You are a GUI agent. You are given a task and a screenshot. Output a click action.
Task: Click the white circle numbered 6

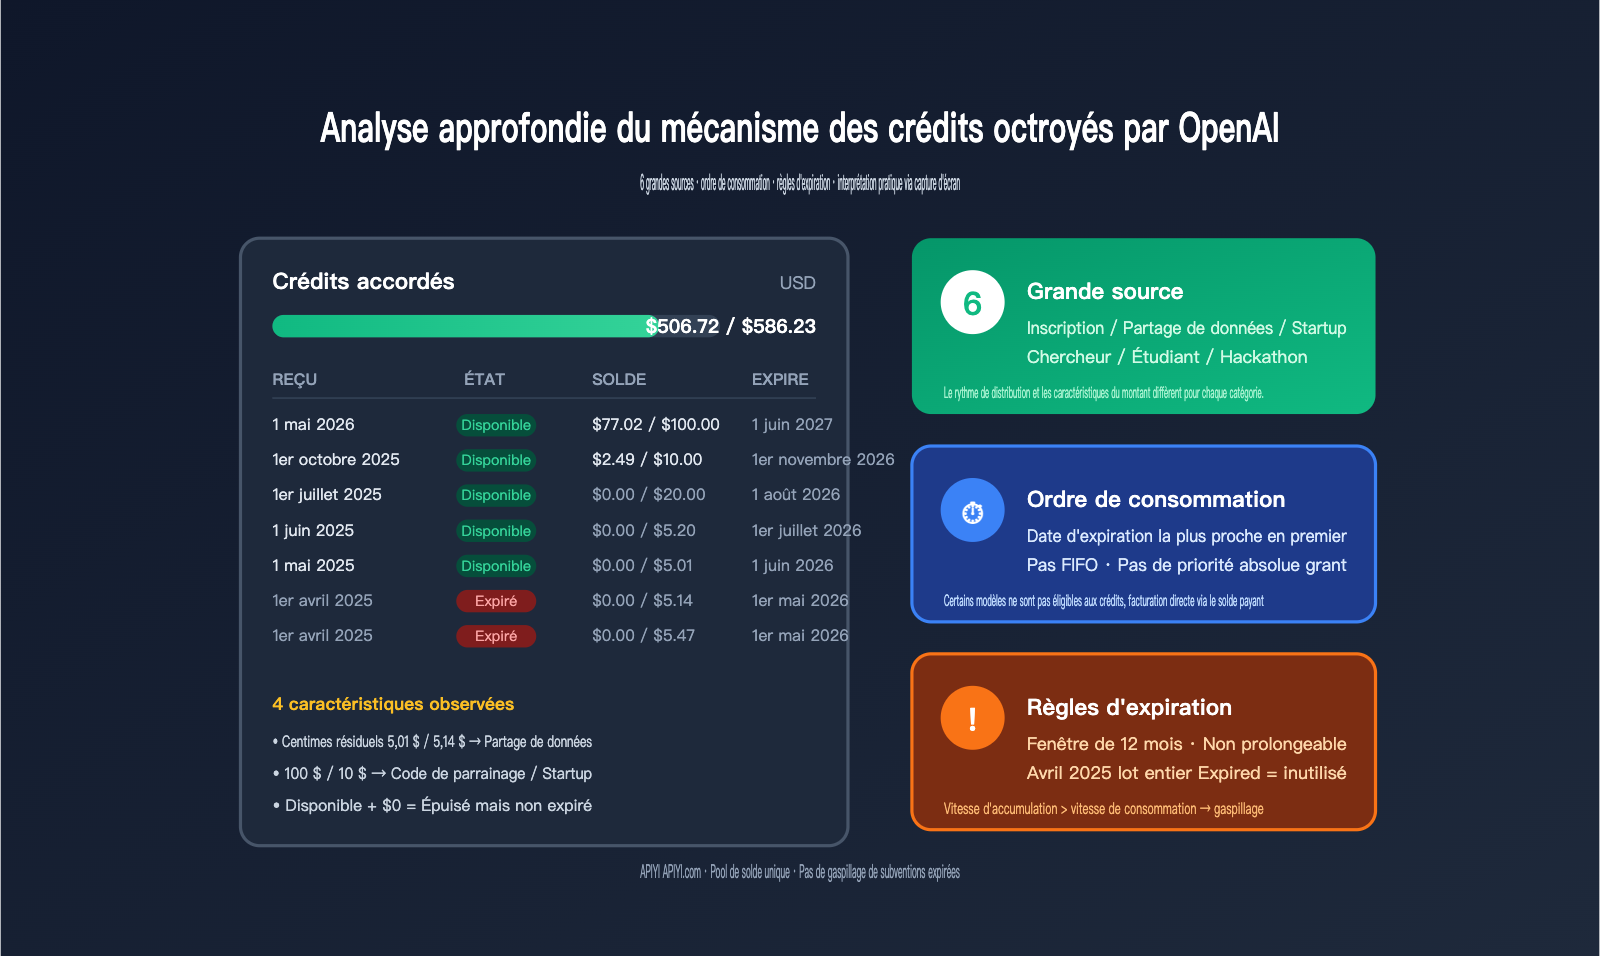point(972,302)
